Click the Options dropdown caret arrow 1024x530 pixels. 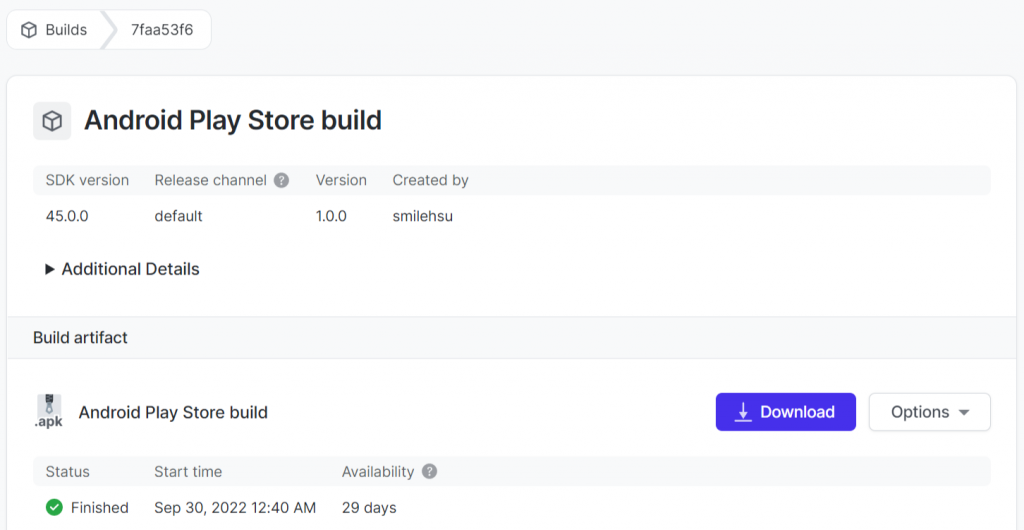964,413
